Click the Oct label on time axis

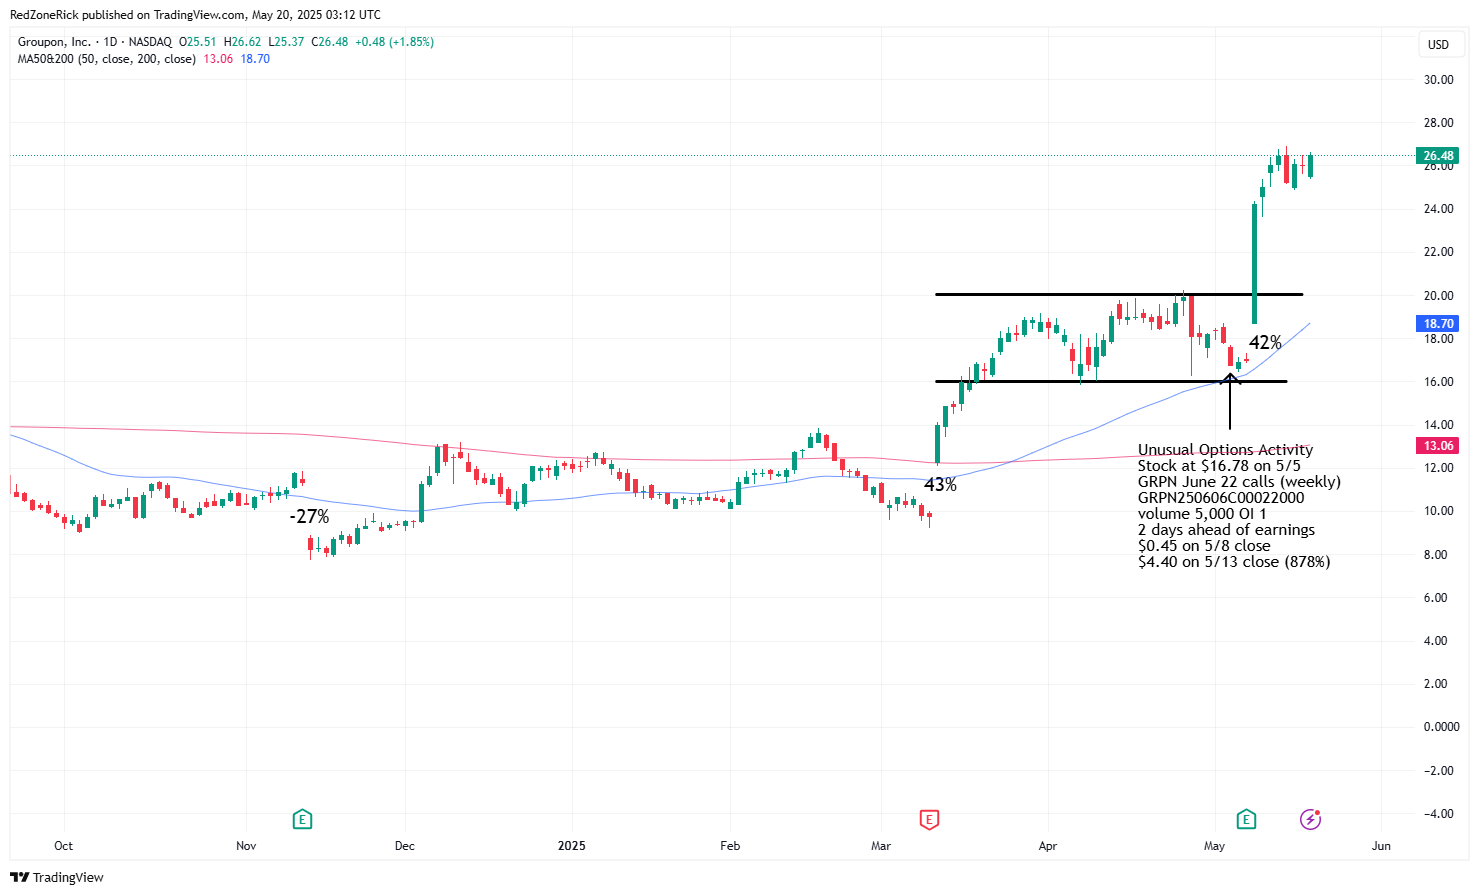63,846
